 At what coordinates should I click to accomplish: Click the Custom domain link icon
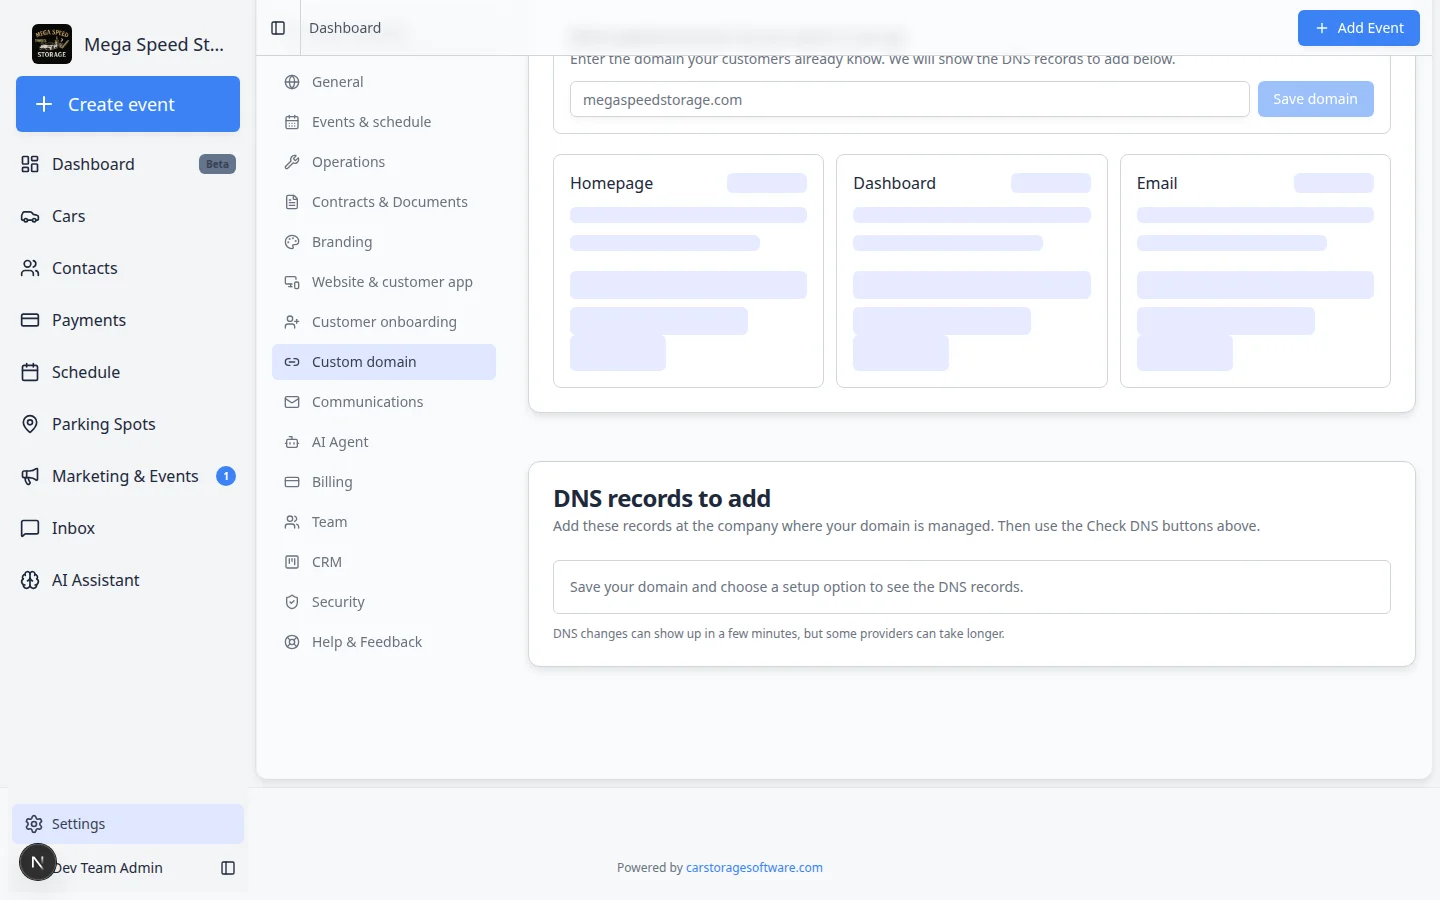coord(292,362)
